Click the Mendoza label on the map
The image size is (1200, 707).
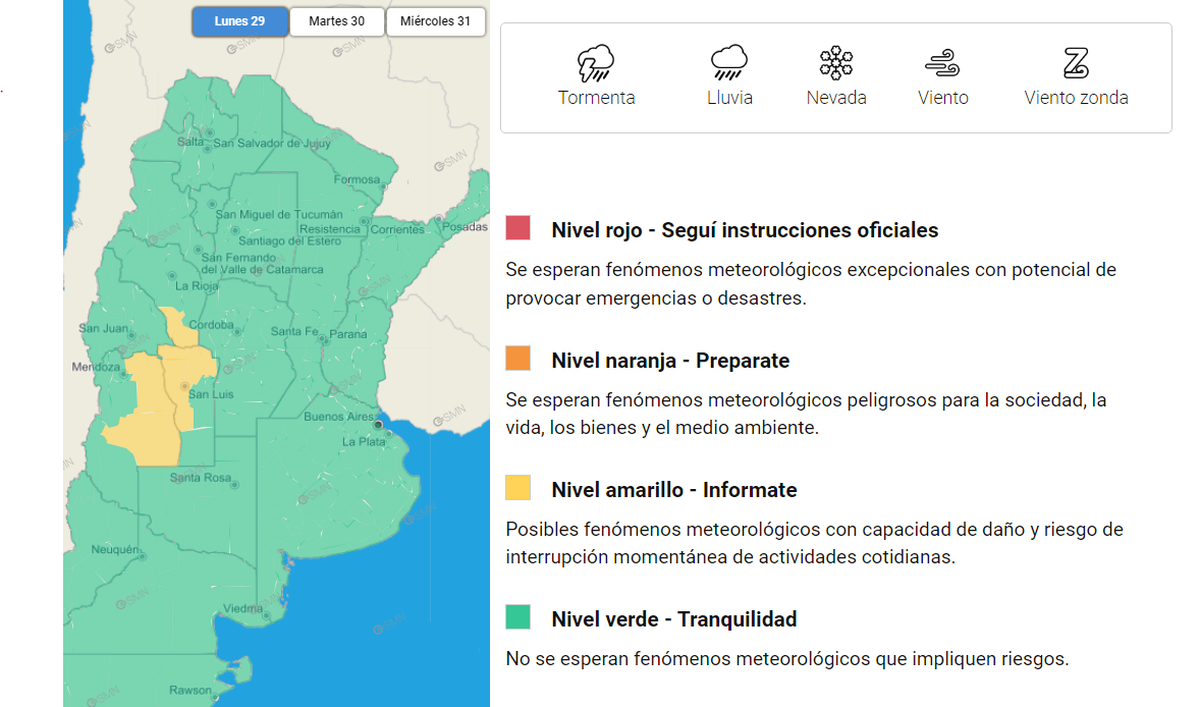[95, 367]
